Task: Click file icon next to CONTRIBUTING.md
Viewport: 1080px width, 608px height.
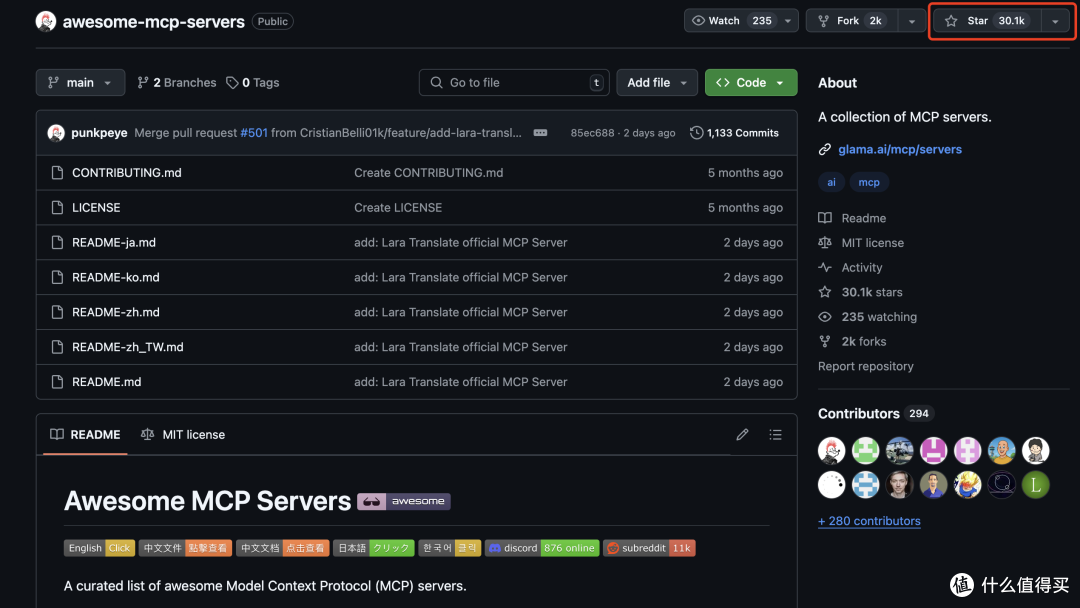Action: click(57, 173)
